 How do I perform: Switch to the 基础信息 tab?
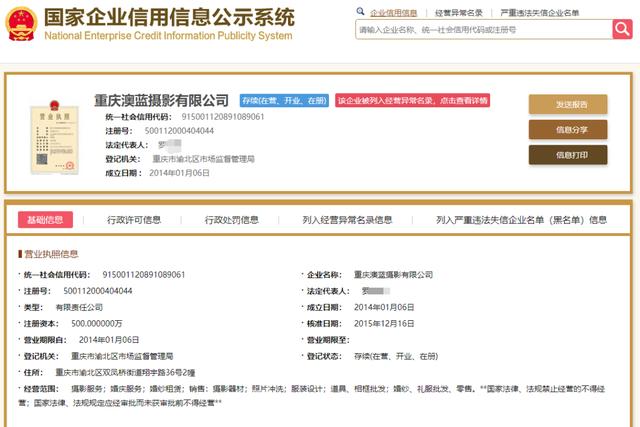pyautogui.click(x=45, y=220)
